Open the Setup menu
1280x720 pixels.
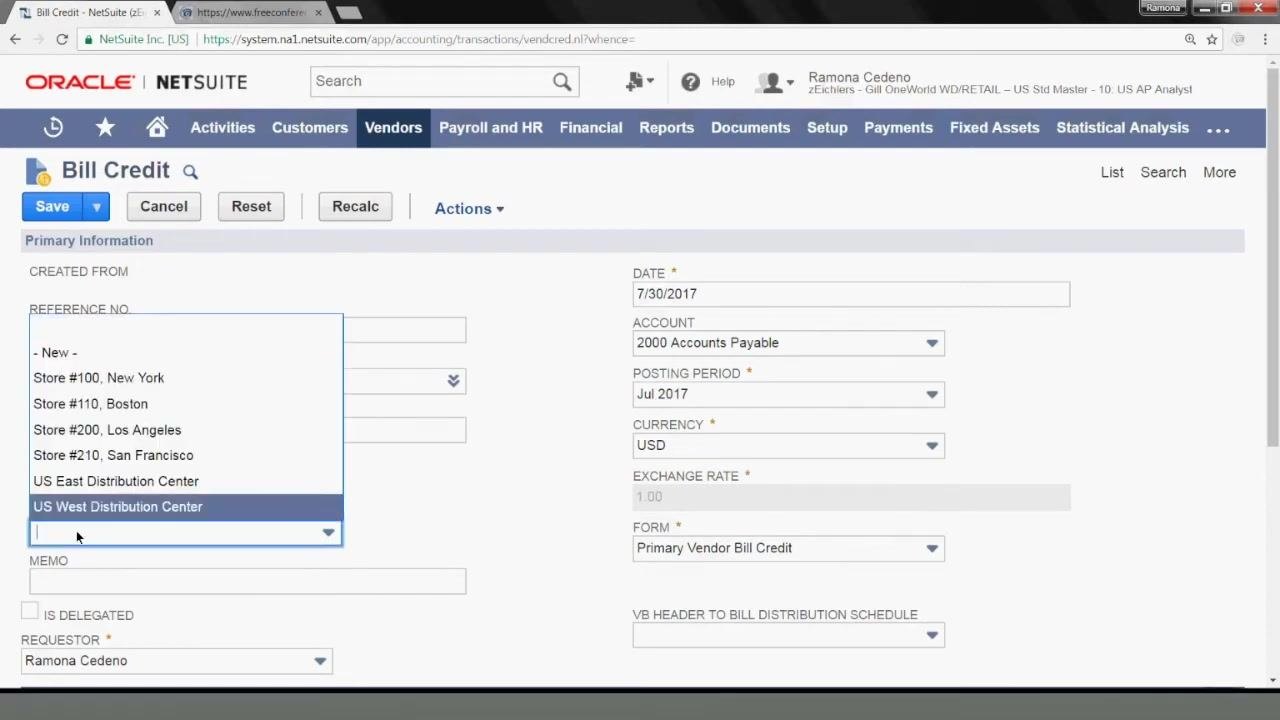[827, 128]
